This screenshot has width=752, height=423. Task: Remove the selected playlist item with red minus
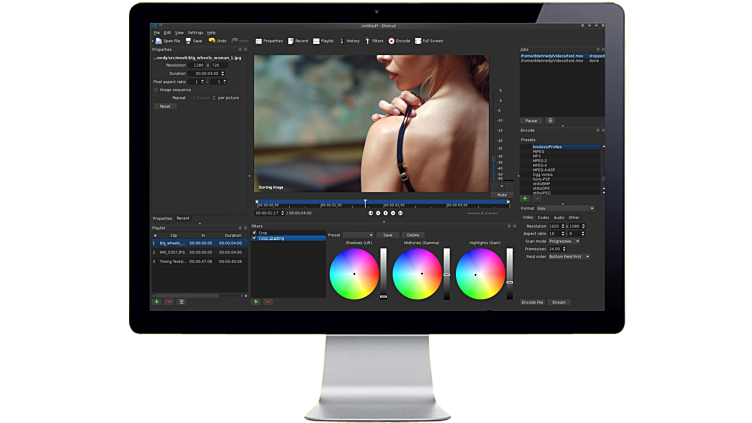click(x=168, y=300)
